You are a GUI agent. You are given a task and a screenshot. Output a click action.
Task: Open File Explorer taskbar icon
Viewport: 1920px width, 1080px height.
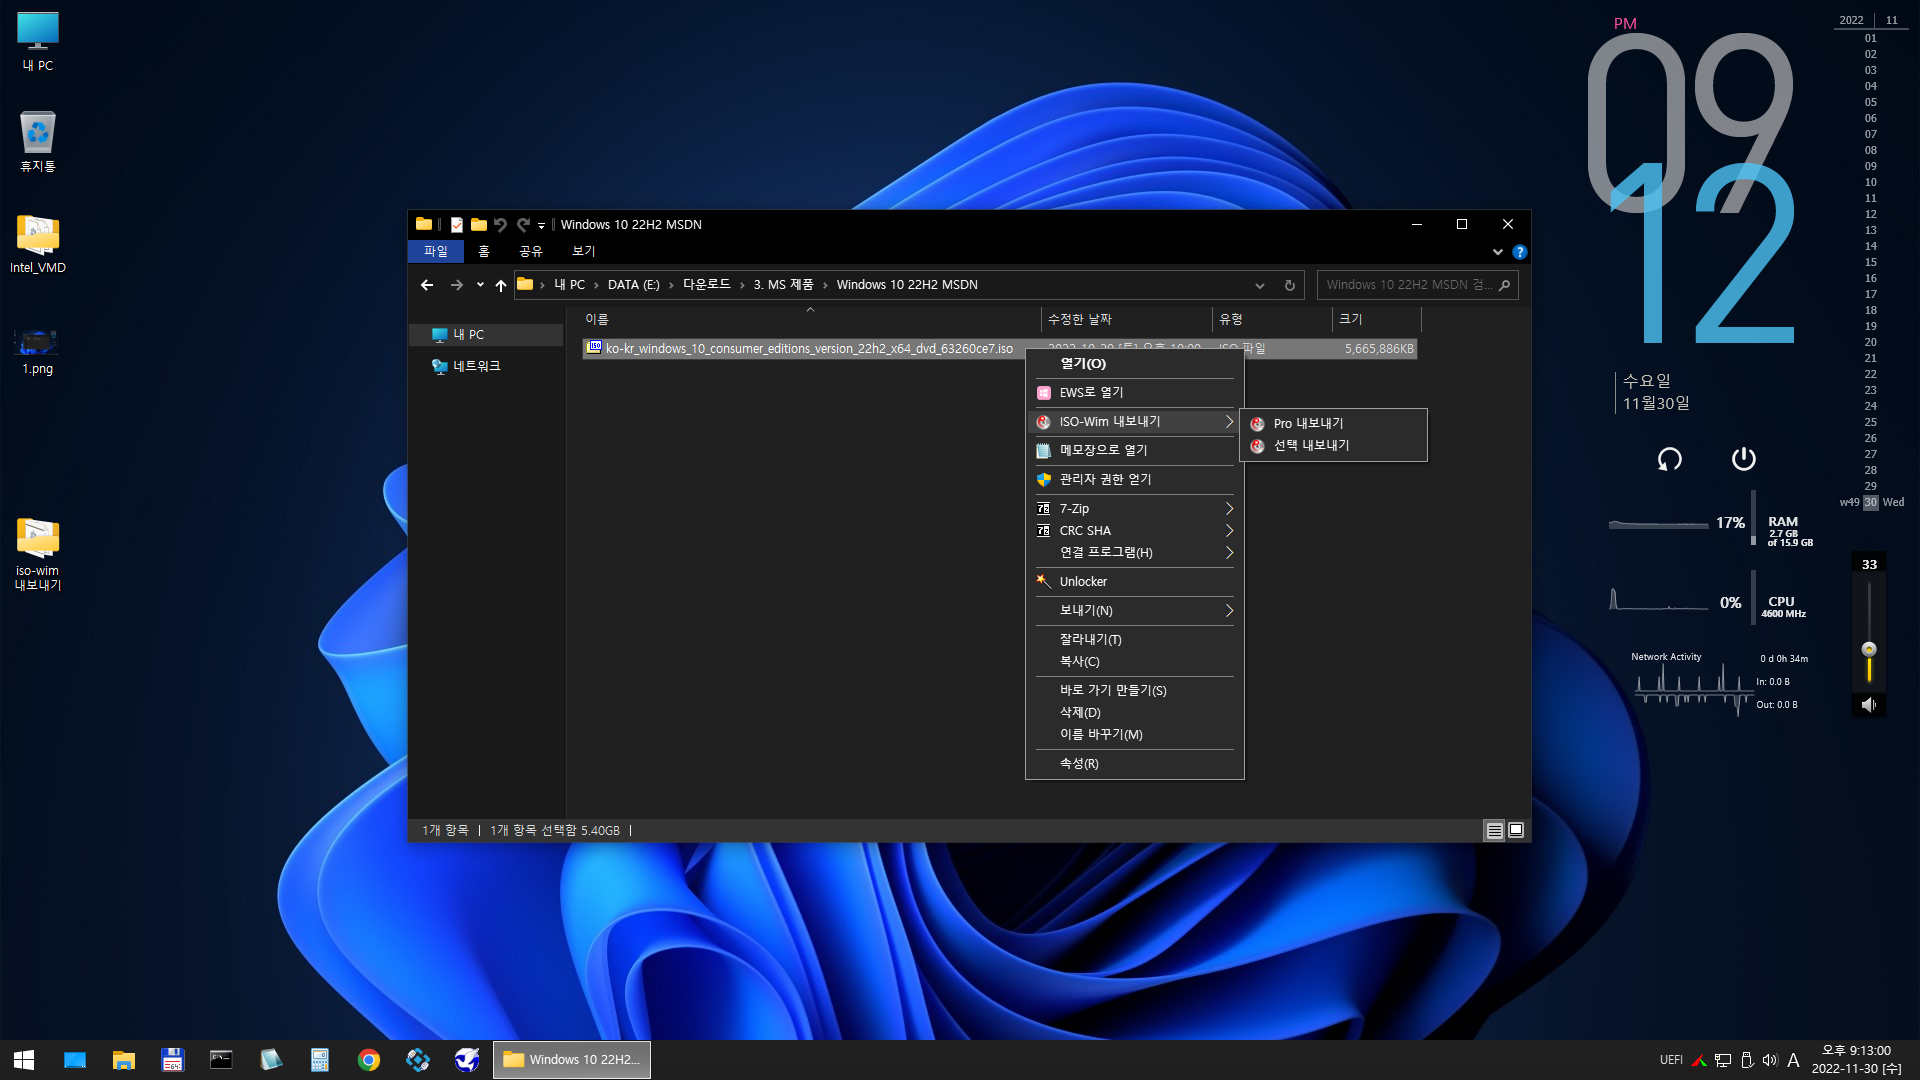tap(124, 1060)
